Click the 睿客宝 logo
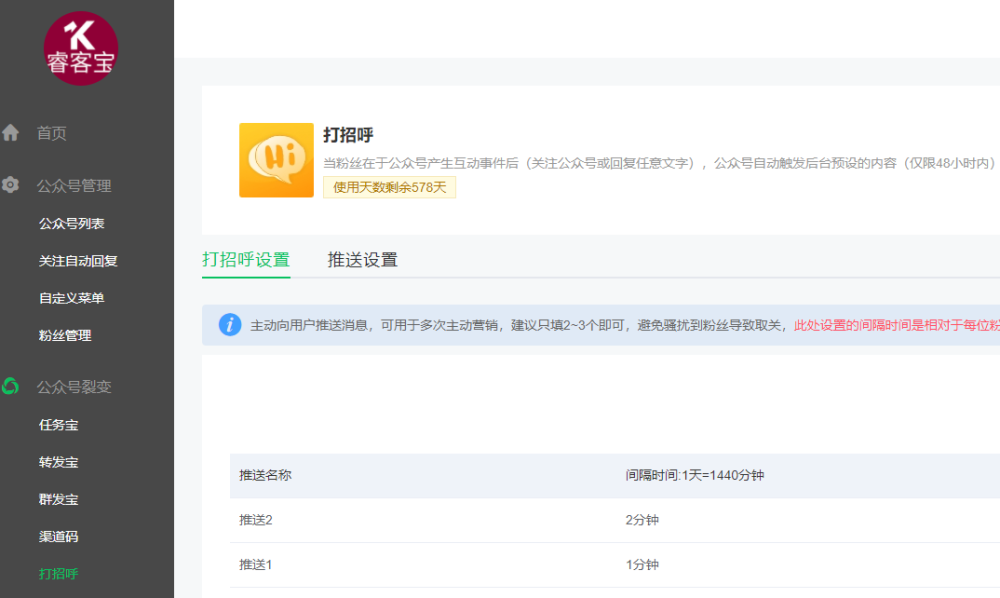This screenshot has width=1000, height=598. click(x=81, y=48)
